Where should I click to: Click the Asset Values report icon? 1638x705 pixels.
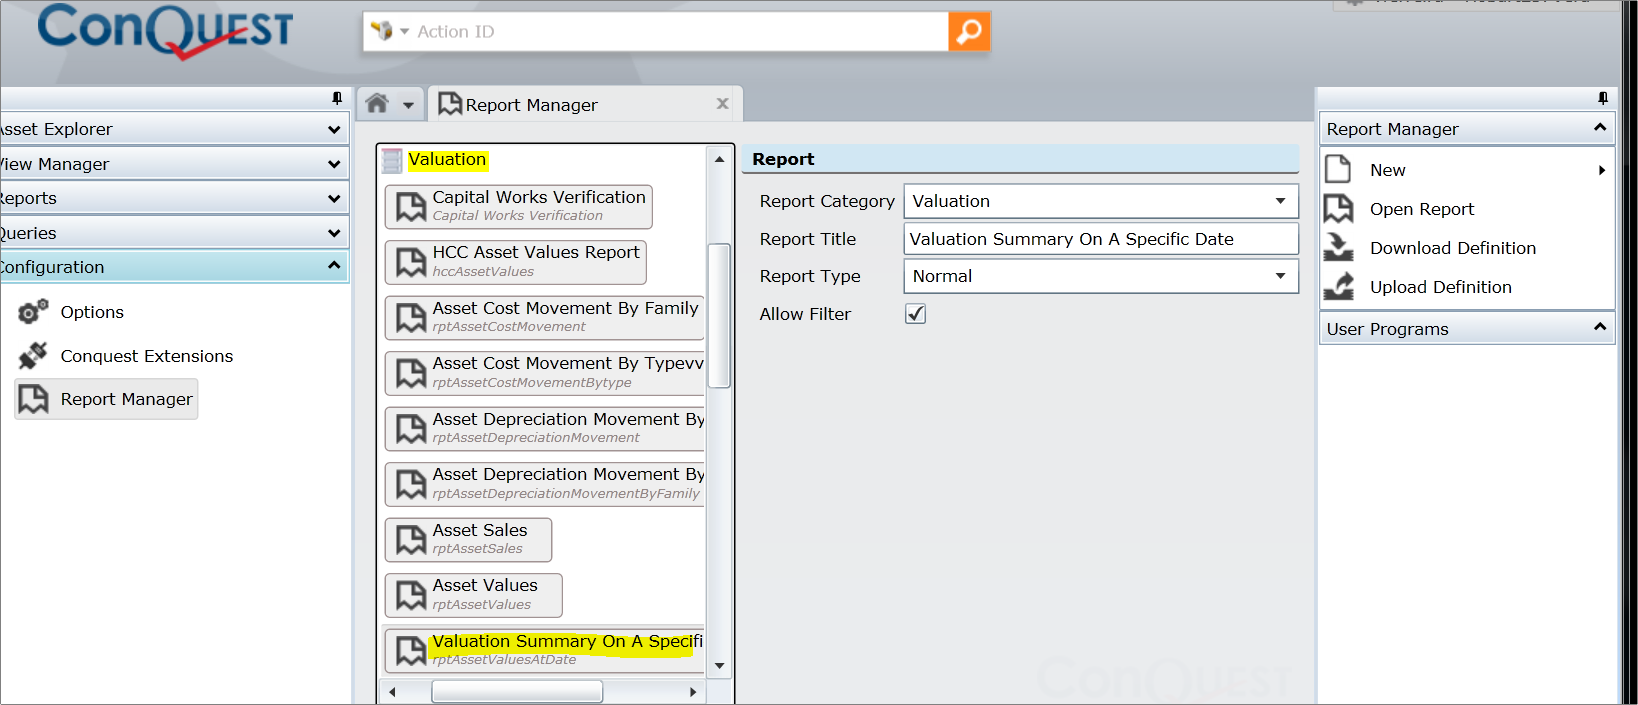[411, 595]
